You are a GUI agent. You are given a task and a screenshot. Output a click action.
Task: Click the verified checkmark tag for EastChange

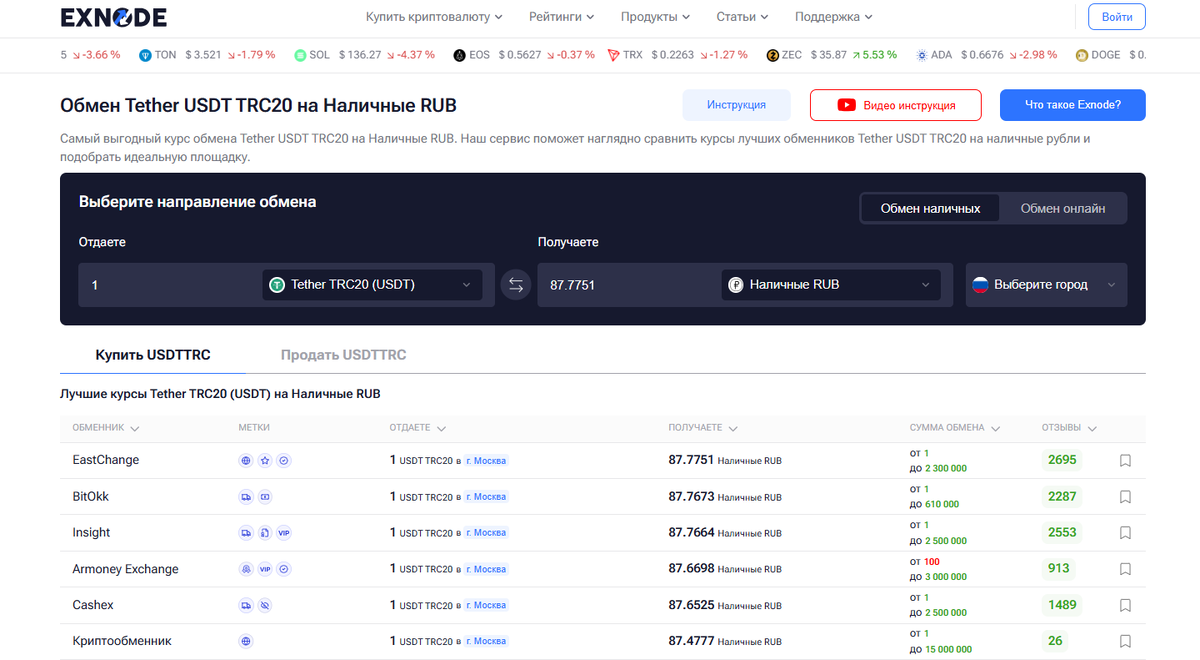284,461
